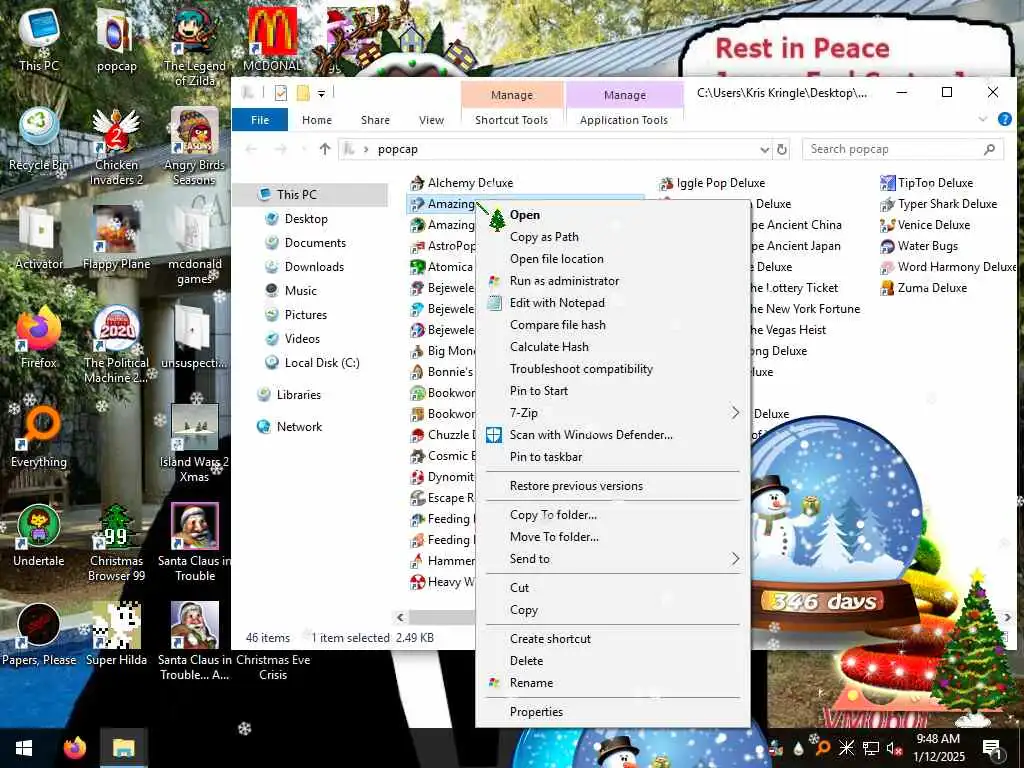This screenshot has width=1024, height=768.
Task: Open the Shortcut Tools tab
Action: click(511, 120)
